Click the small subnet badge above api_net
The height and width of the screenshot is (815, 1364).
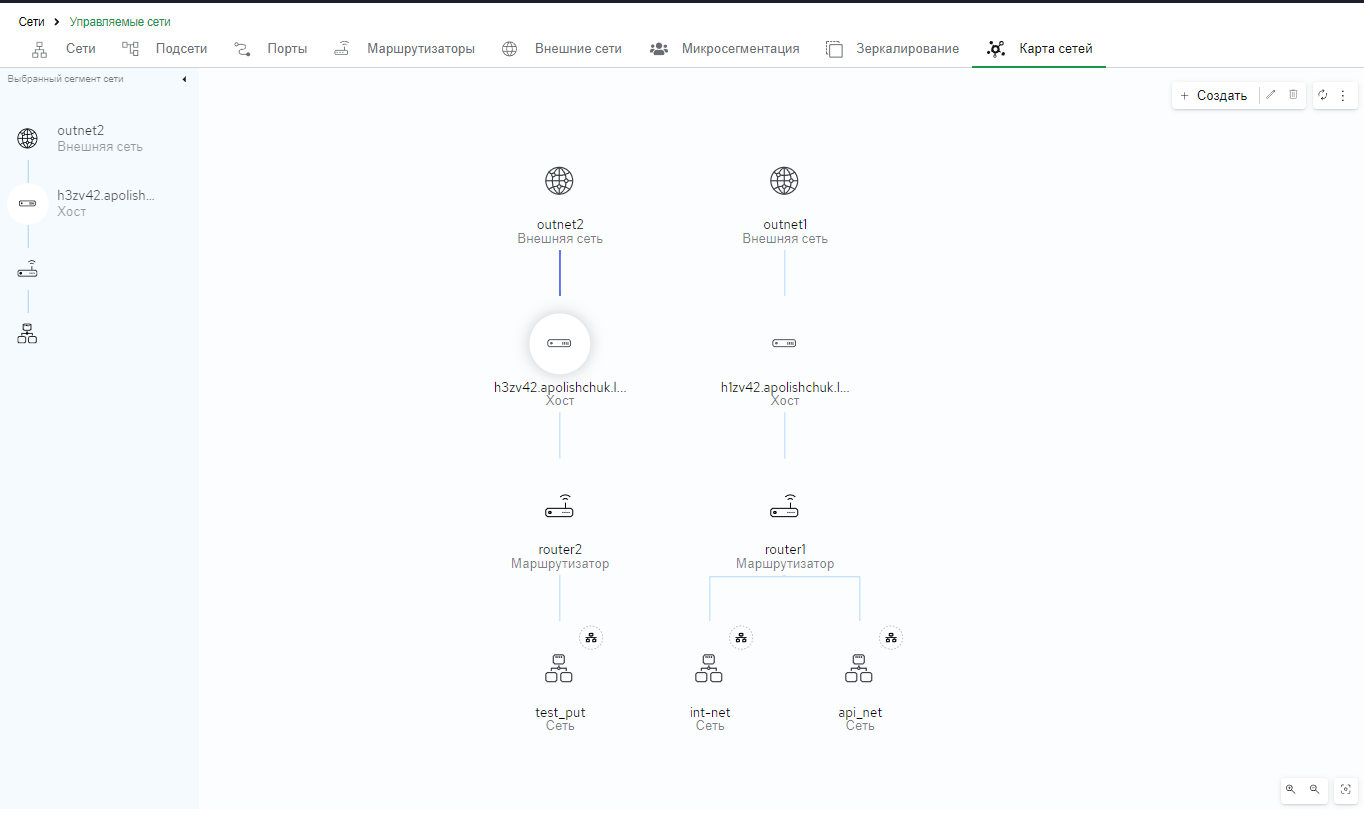click(x=891, y=637)
